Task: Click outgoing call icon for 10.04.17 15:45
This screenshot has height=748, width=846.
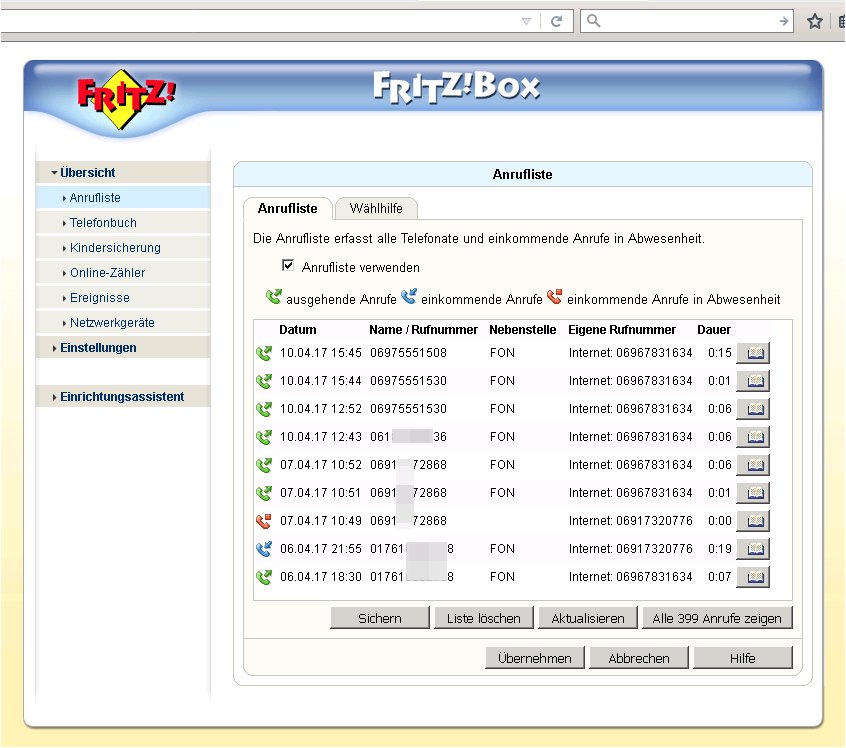Action: 264,353
